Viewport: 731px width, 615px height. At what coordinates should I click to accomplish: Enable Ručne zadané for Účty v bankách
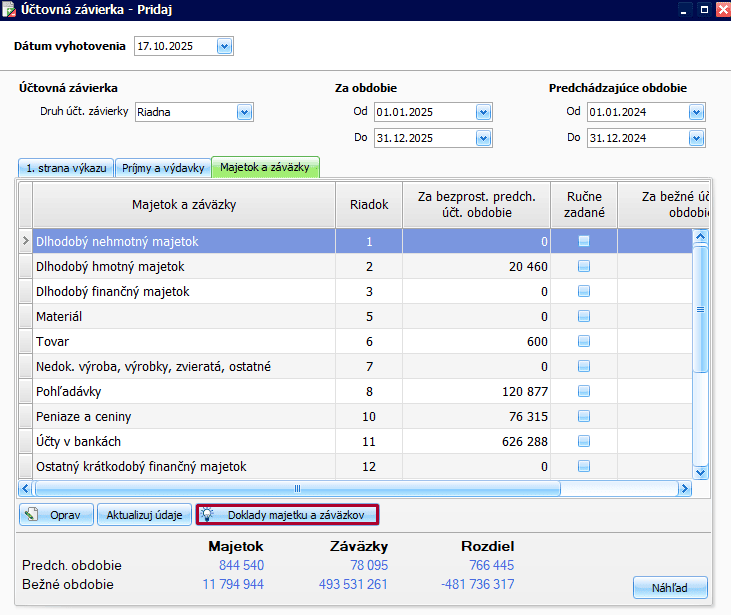pos(584,441)
